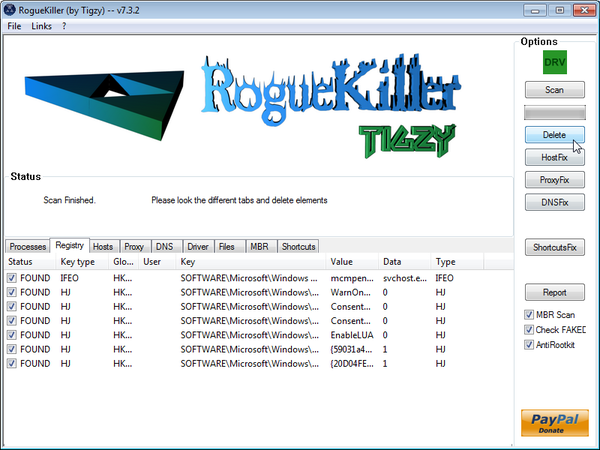Image resolution: width=600 pixels, height=450 pixels.
Task: Toggle the Check FAKED checkbox
Action: coord(529,329)
